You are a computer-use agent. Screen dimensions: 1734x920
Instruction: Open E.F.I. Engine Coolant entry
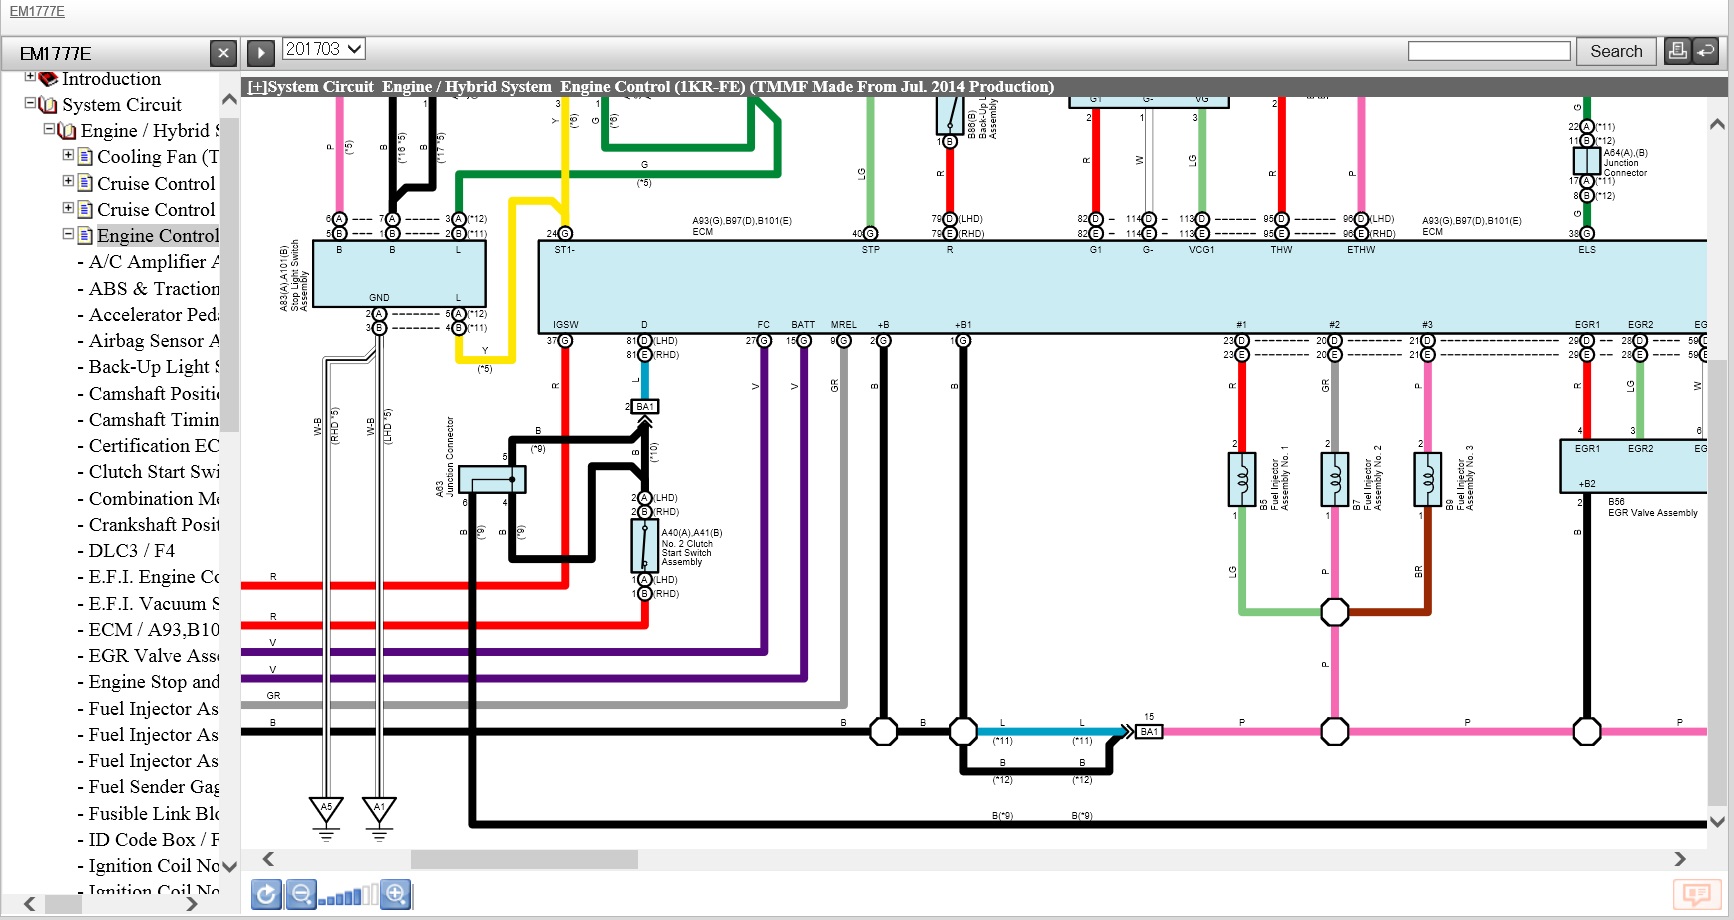pos(154,577)
